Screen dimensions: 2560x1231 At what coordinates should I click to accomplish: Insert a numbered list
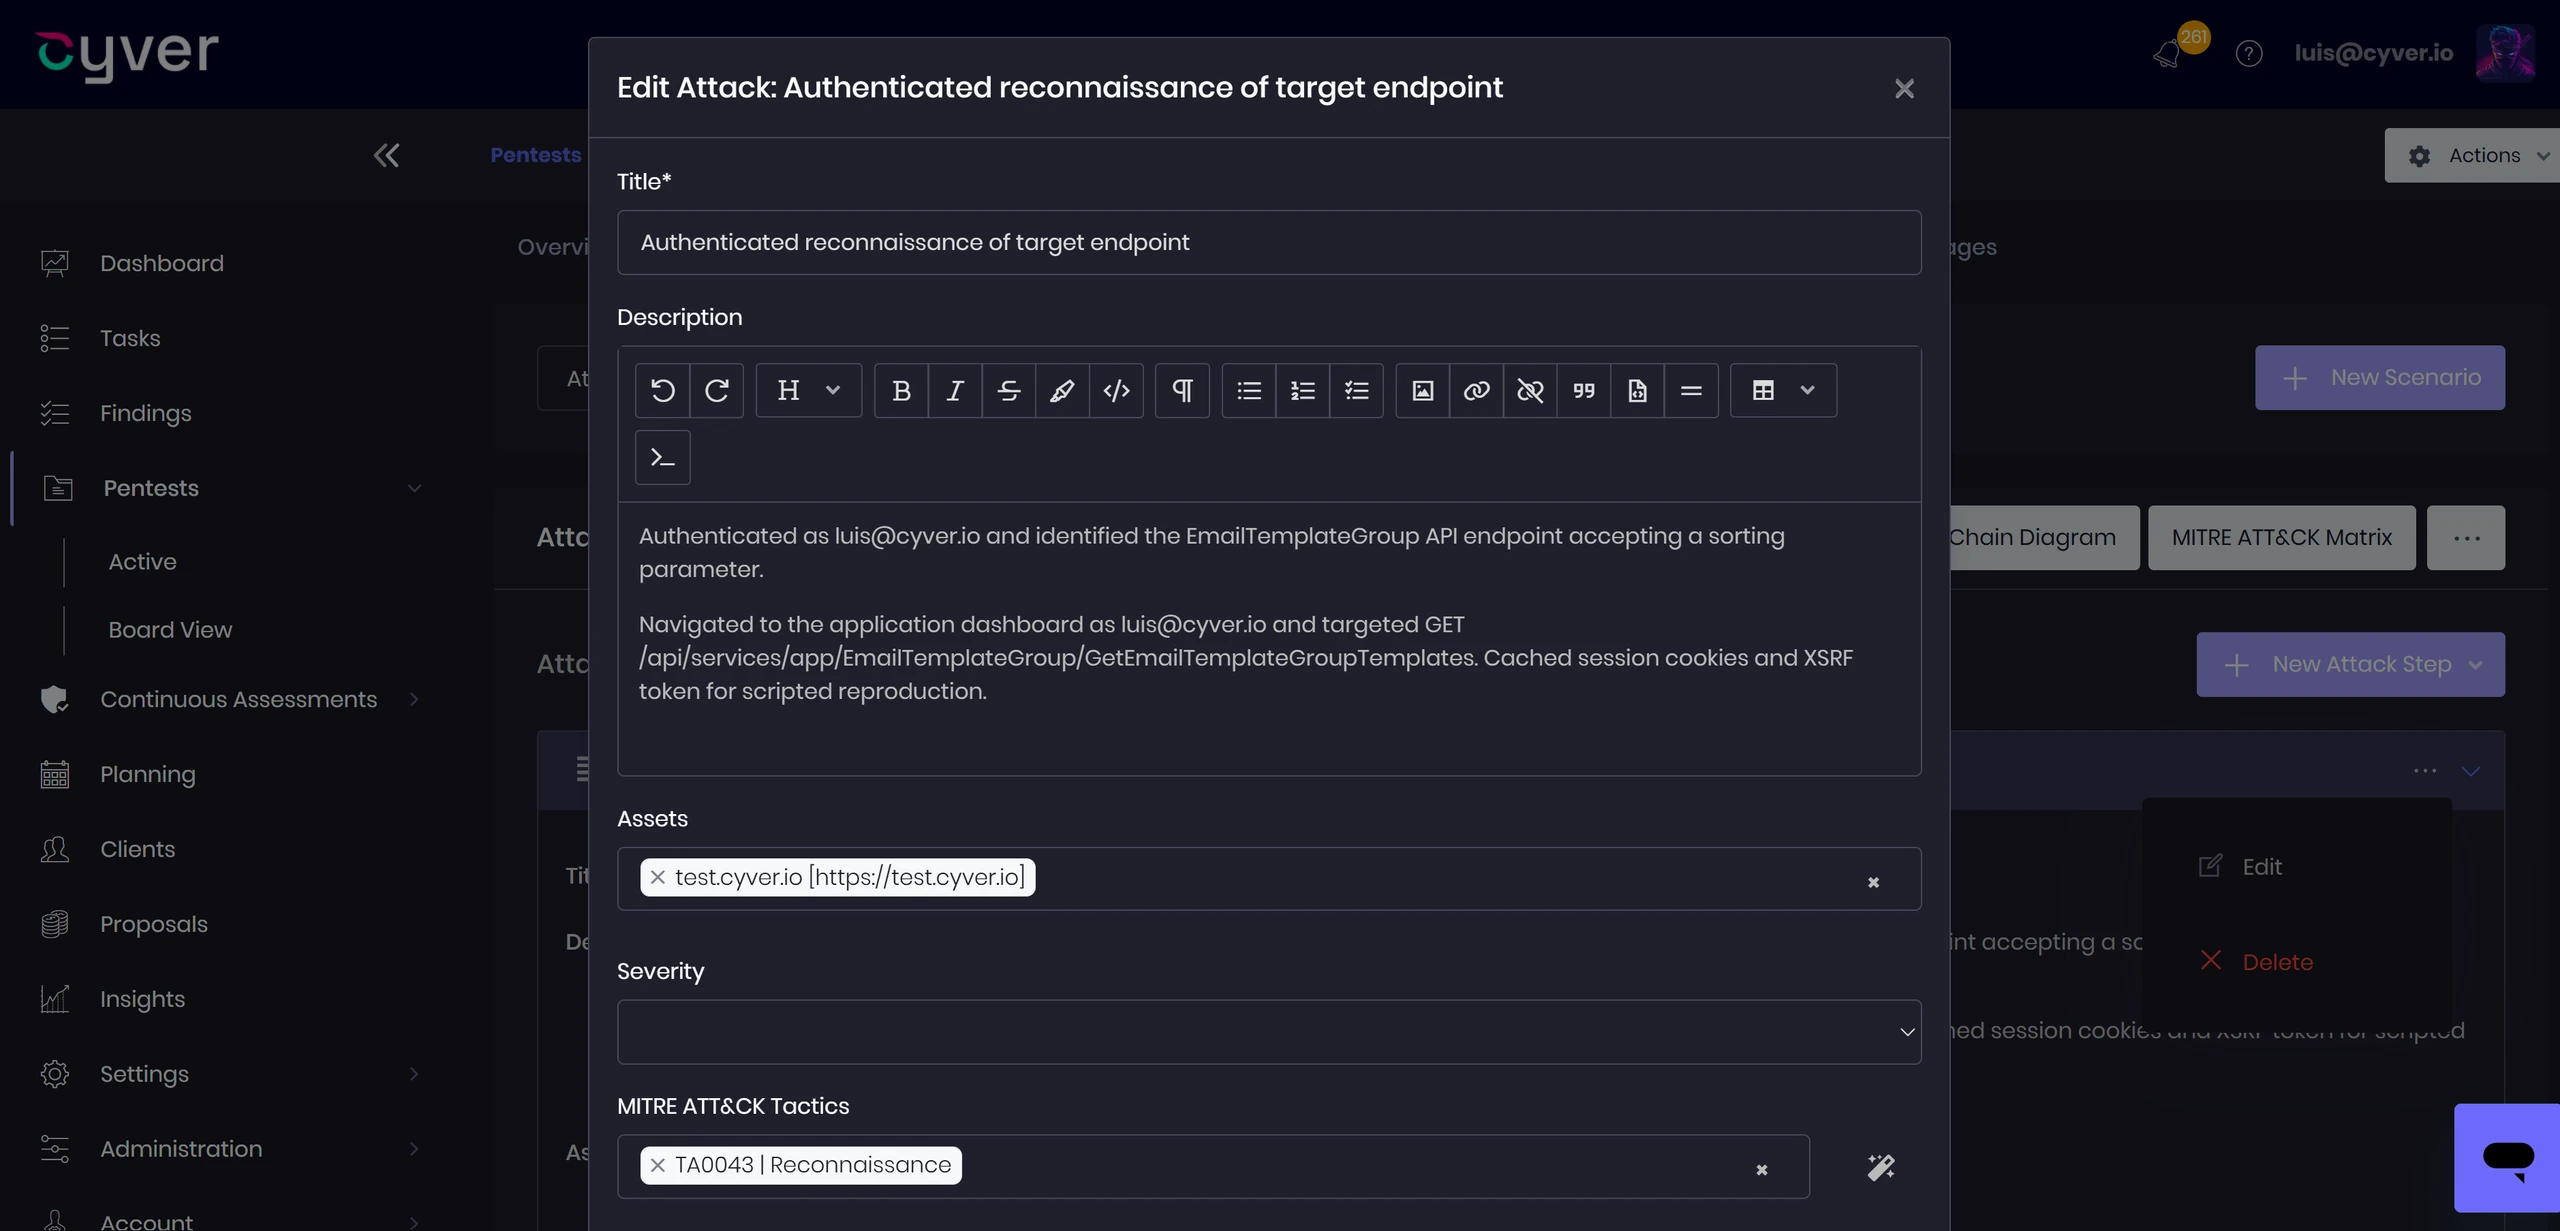1303,390
